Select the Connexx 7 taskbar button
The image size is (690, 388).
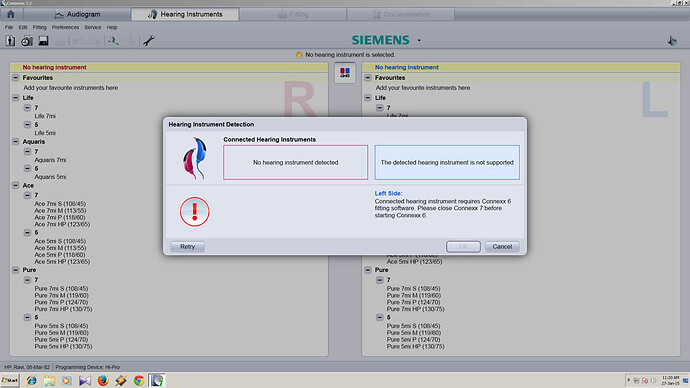[157, 380]
